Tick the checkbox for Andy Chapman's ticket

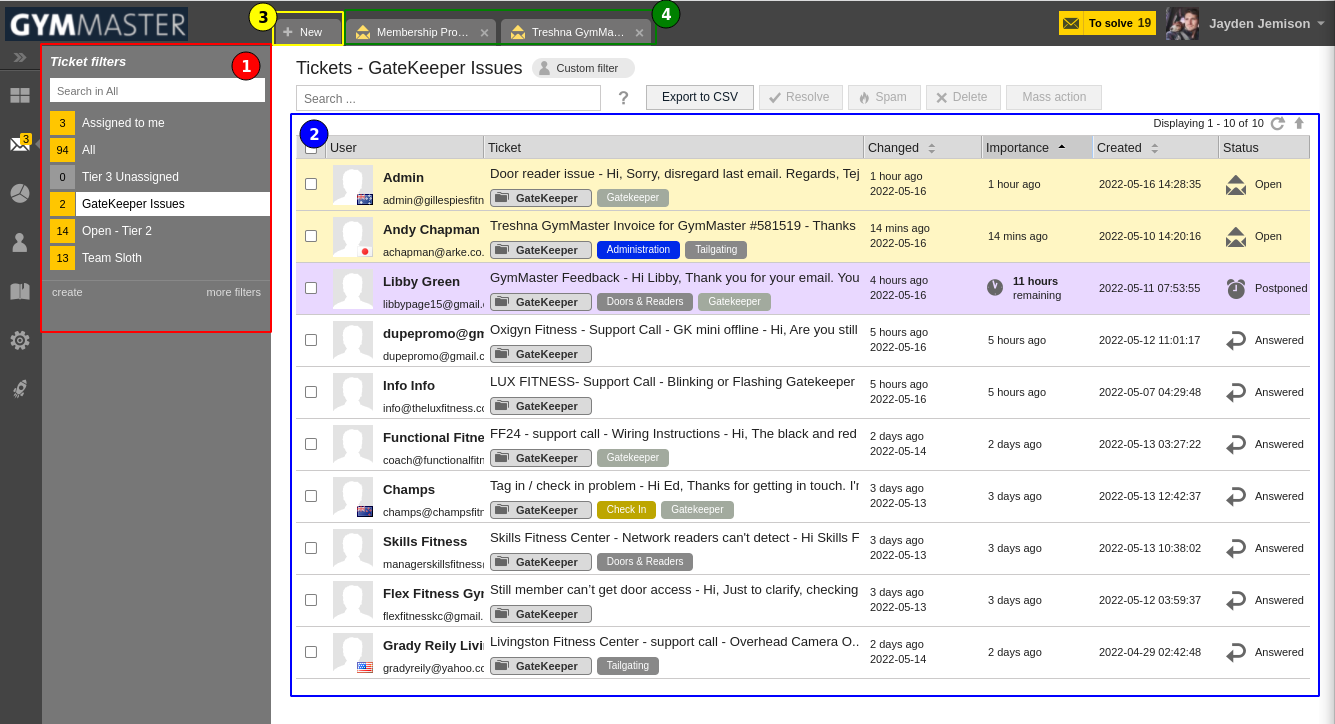coord(311,236)
